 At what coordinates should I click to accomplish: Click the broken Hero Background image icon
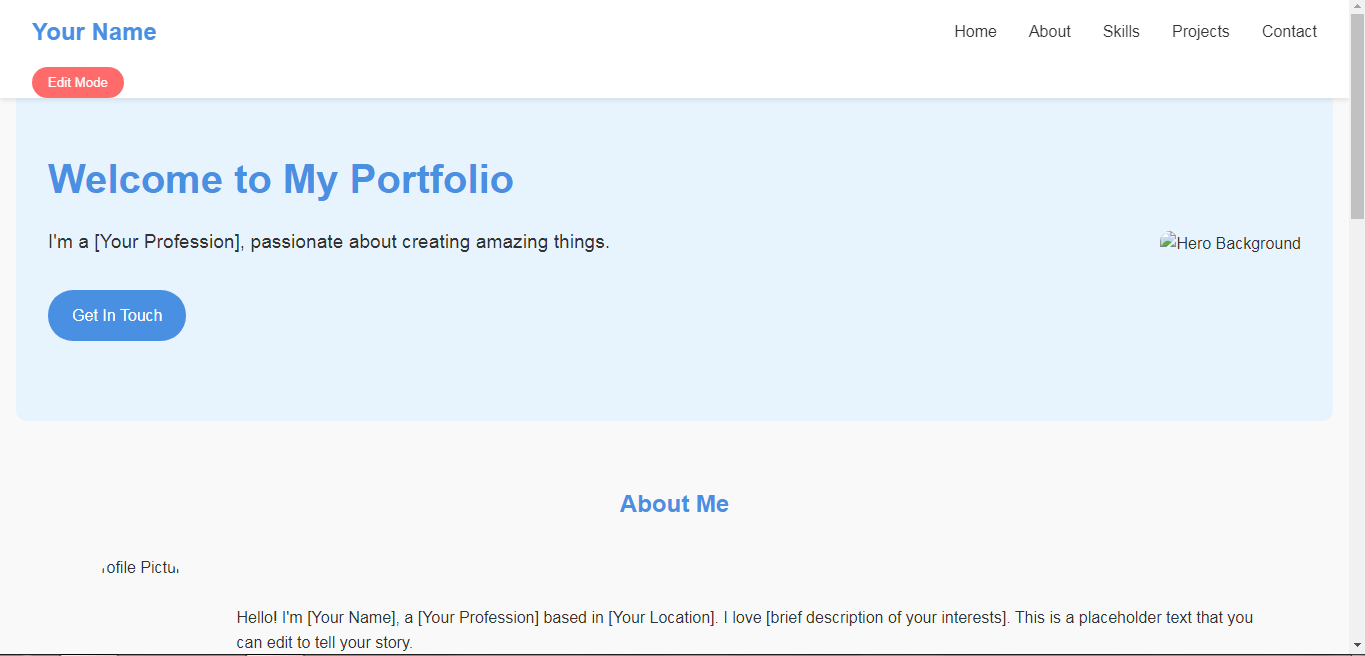tap(1168, 242)
